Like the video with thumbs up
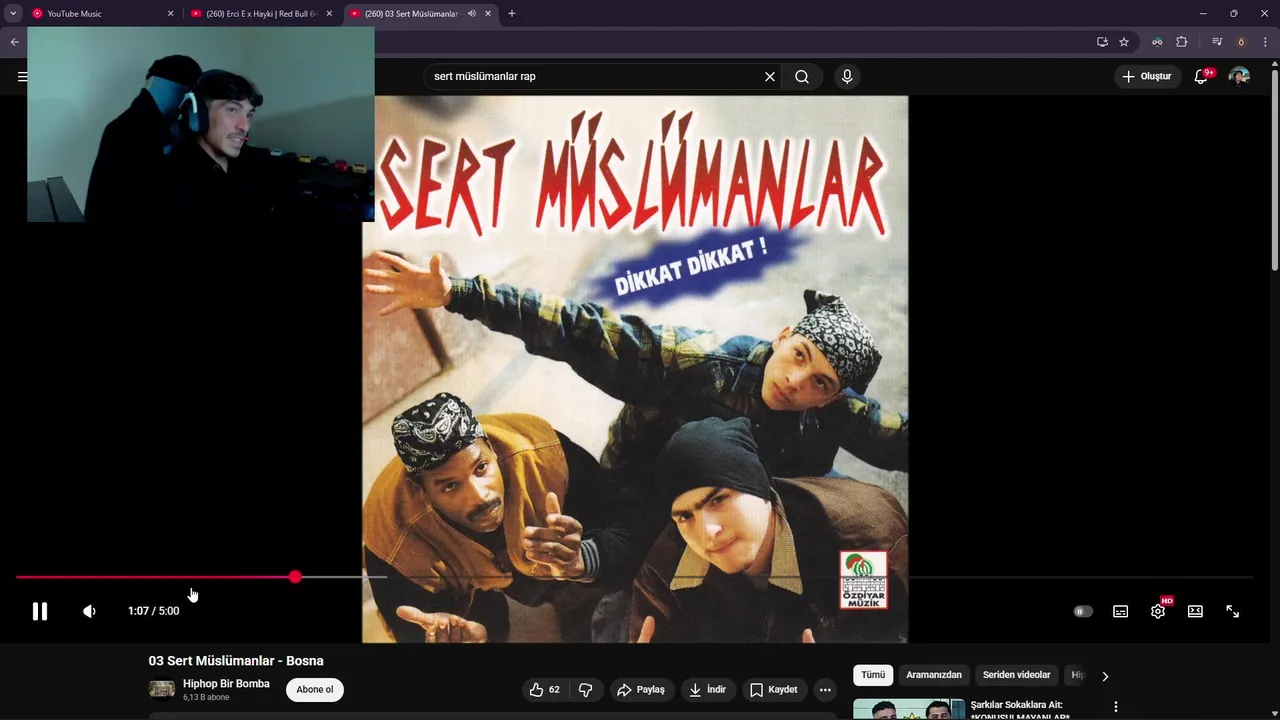The image size is (1280, 720). (545, 689)
